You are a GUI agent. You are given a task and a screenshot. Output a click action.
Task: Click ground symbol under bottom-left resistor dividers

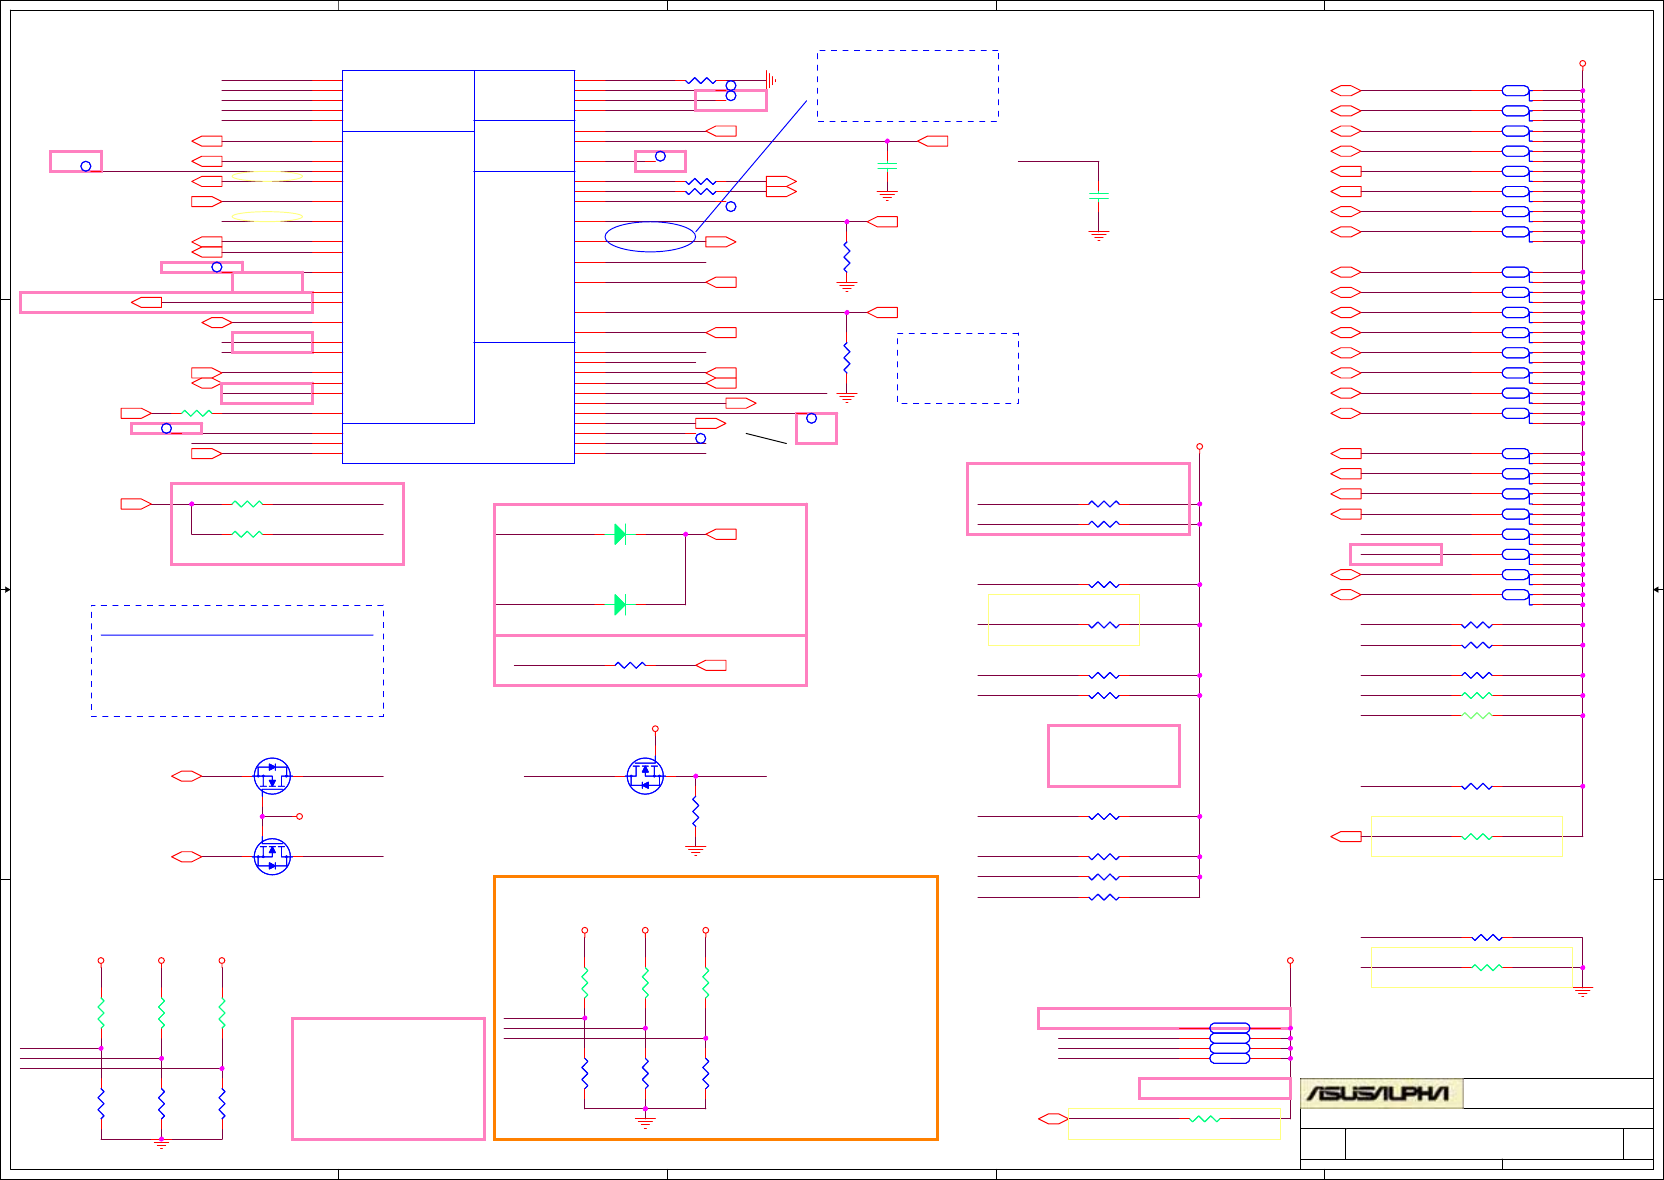161,1143
